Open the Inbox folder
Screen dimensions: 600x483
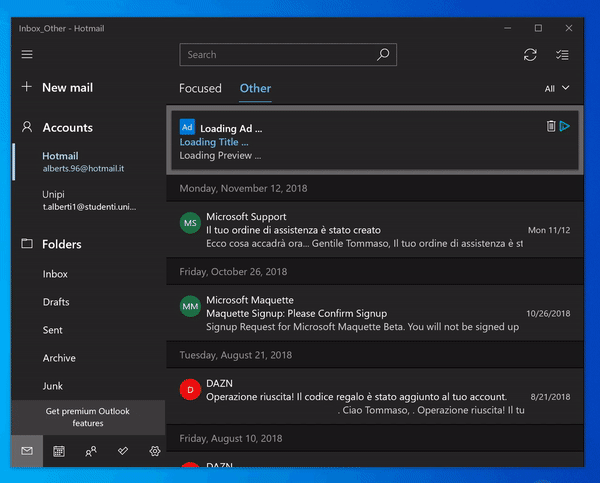(x=55, y=274)
